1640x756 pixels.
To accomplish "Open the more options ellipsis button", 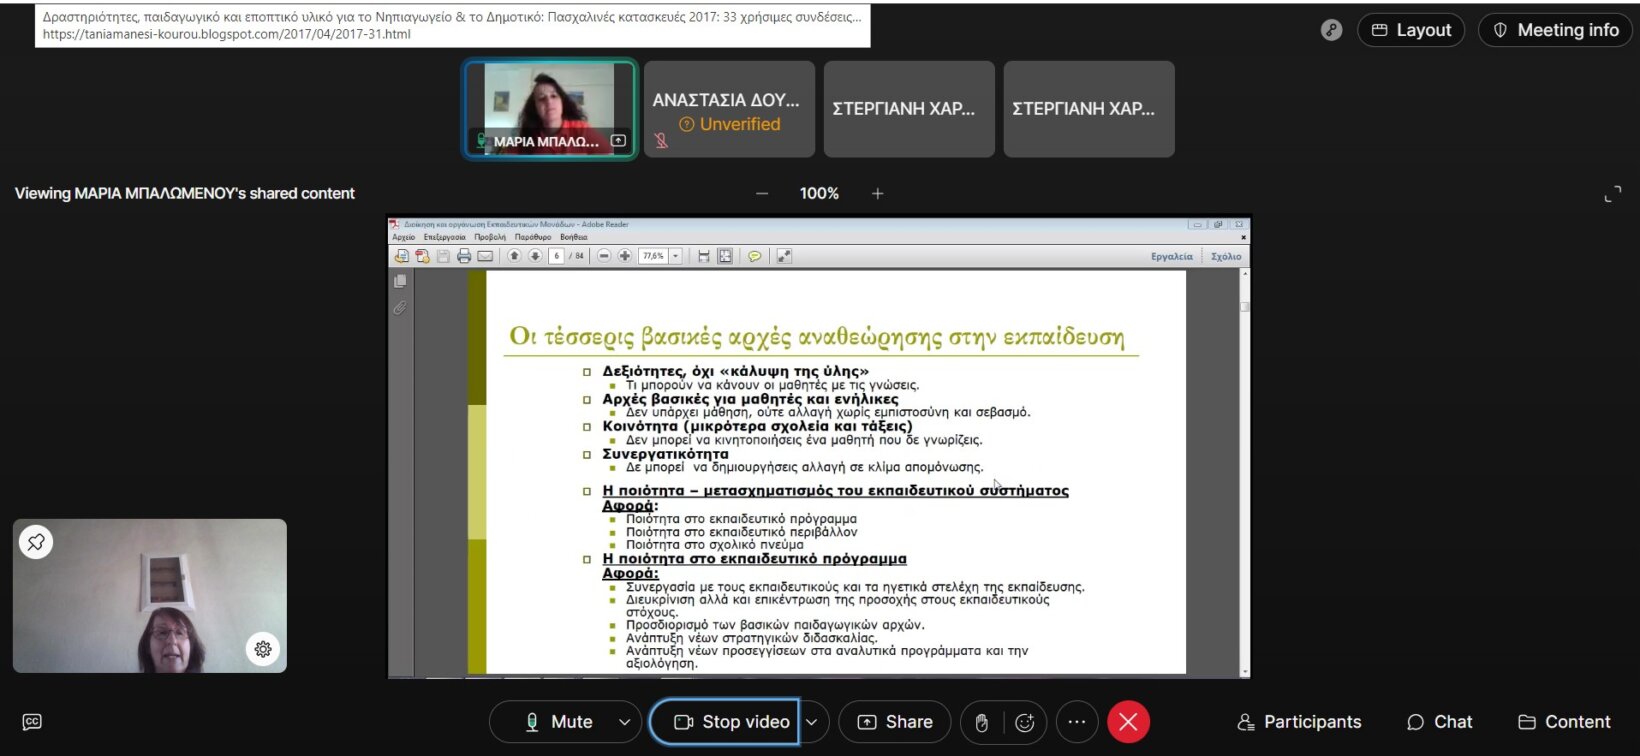I will pos(1077,722).
